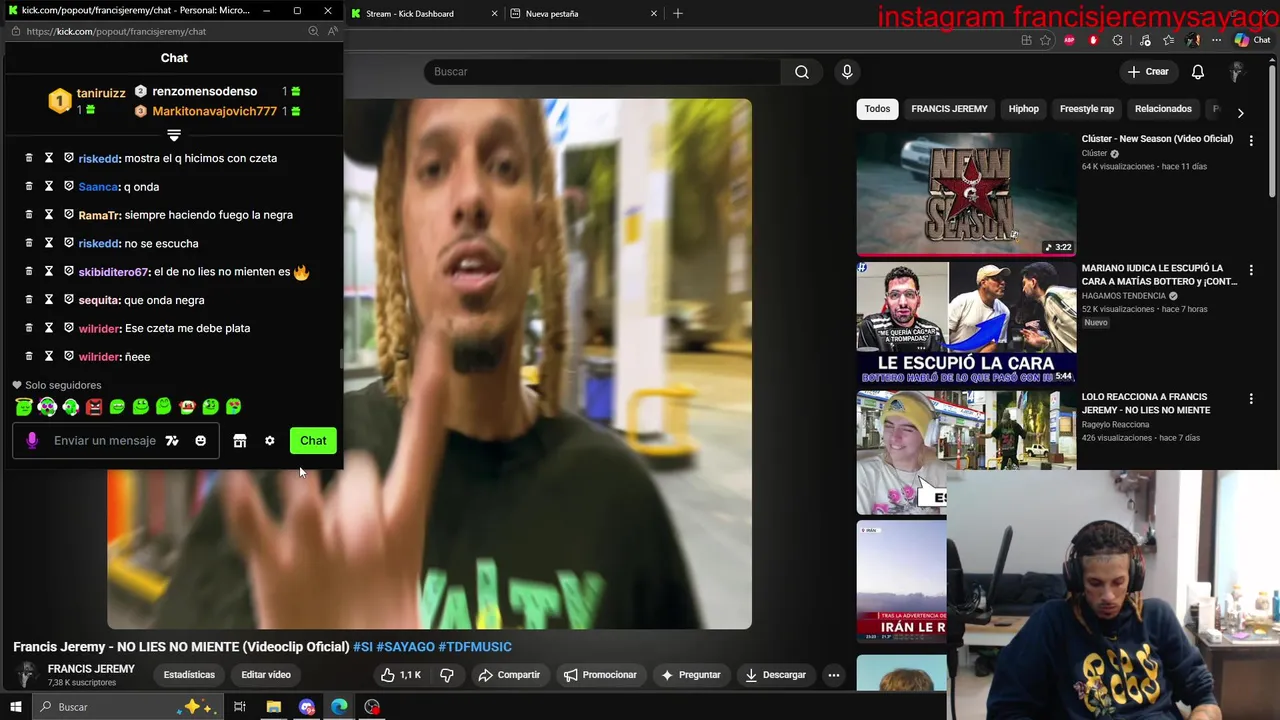
Task: Open the translate icon in chat input
Action: [172, 441]
